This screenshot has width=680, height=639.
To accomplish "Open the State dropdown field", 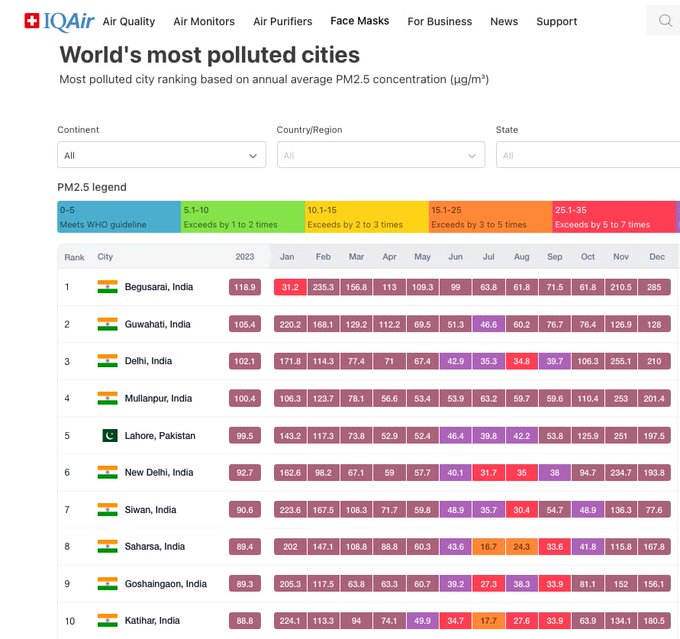I will click(588, 155).
